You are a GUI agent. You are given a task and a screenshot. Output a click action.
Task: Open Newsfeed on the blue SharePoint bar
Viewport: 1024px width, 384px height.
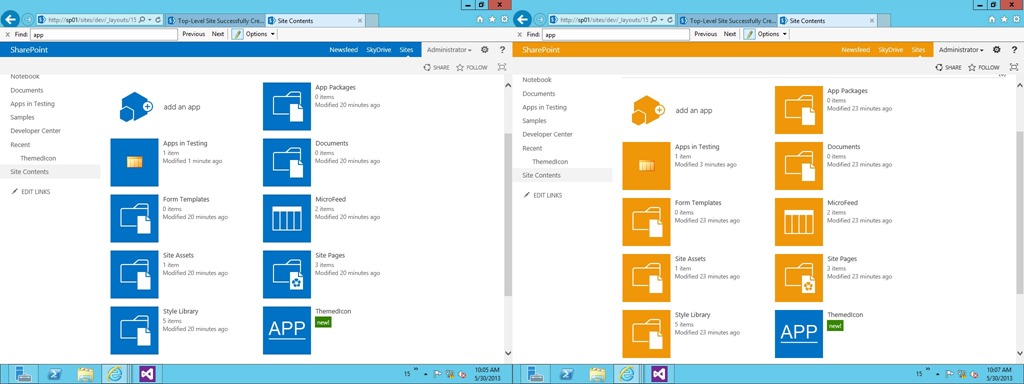click(x=344, y=50)
